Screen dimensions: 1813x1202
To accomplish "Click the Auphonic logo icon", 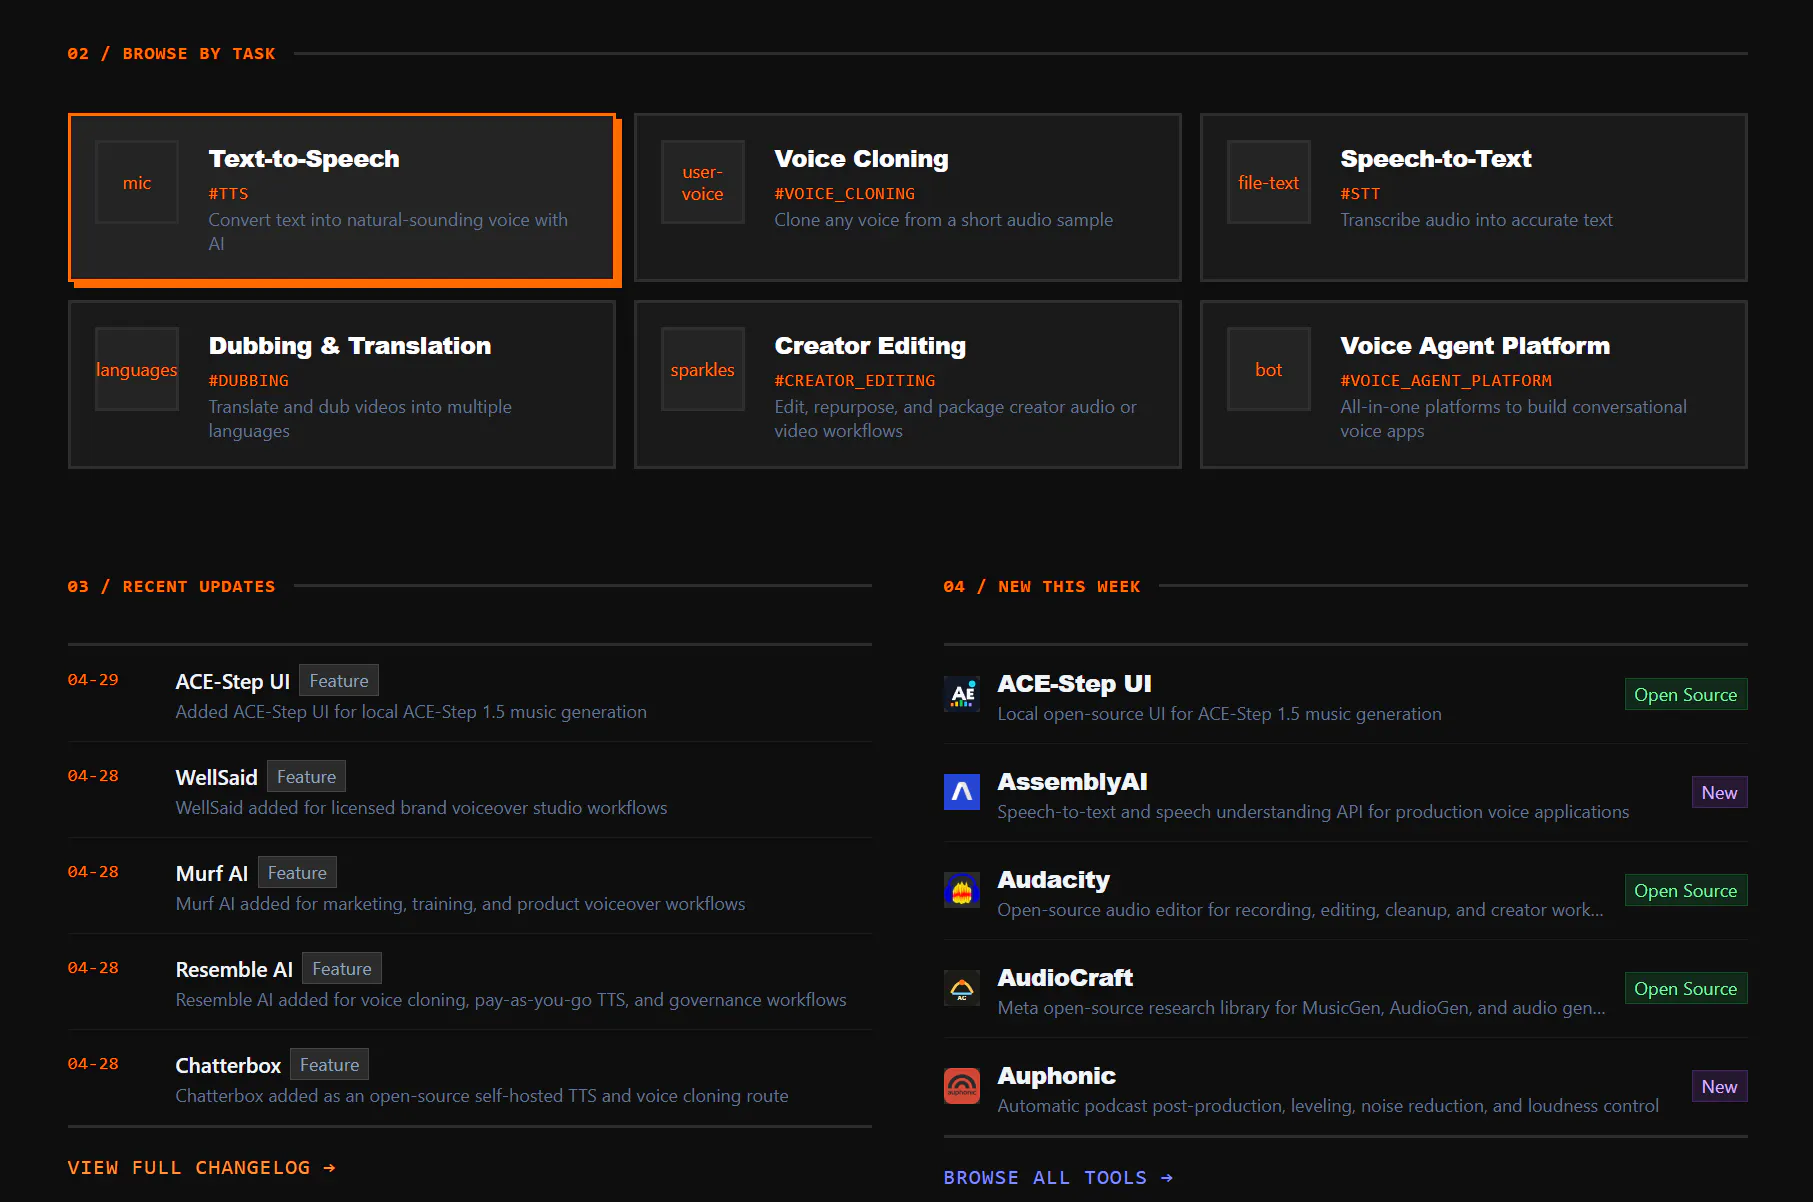I will 962,1086.
